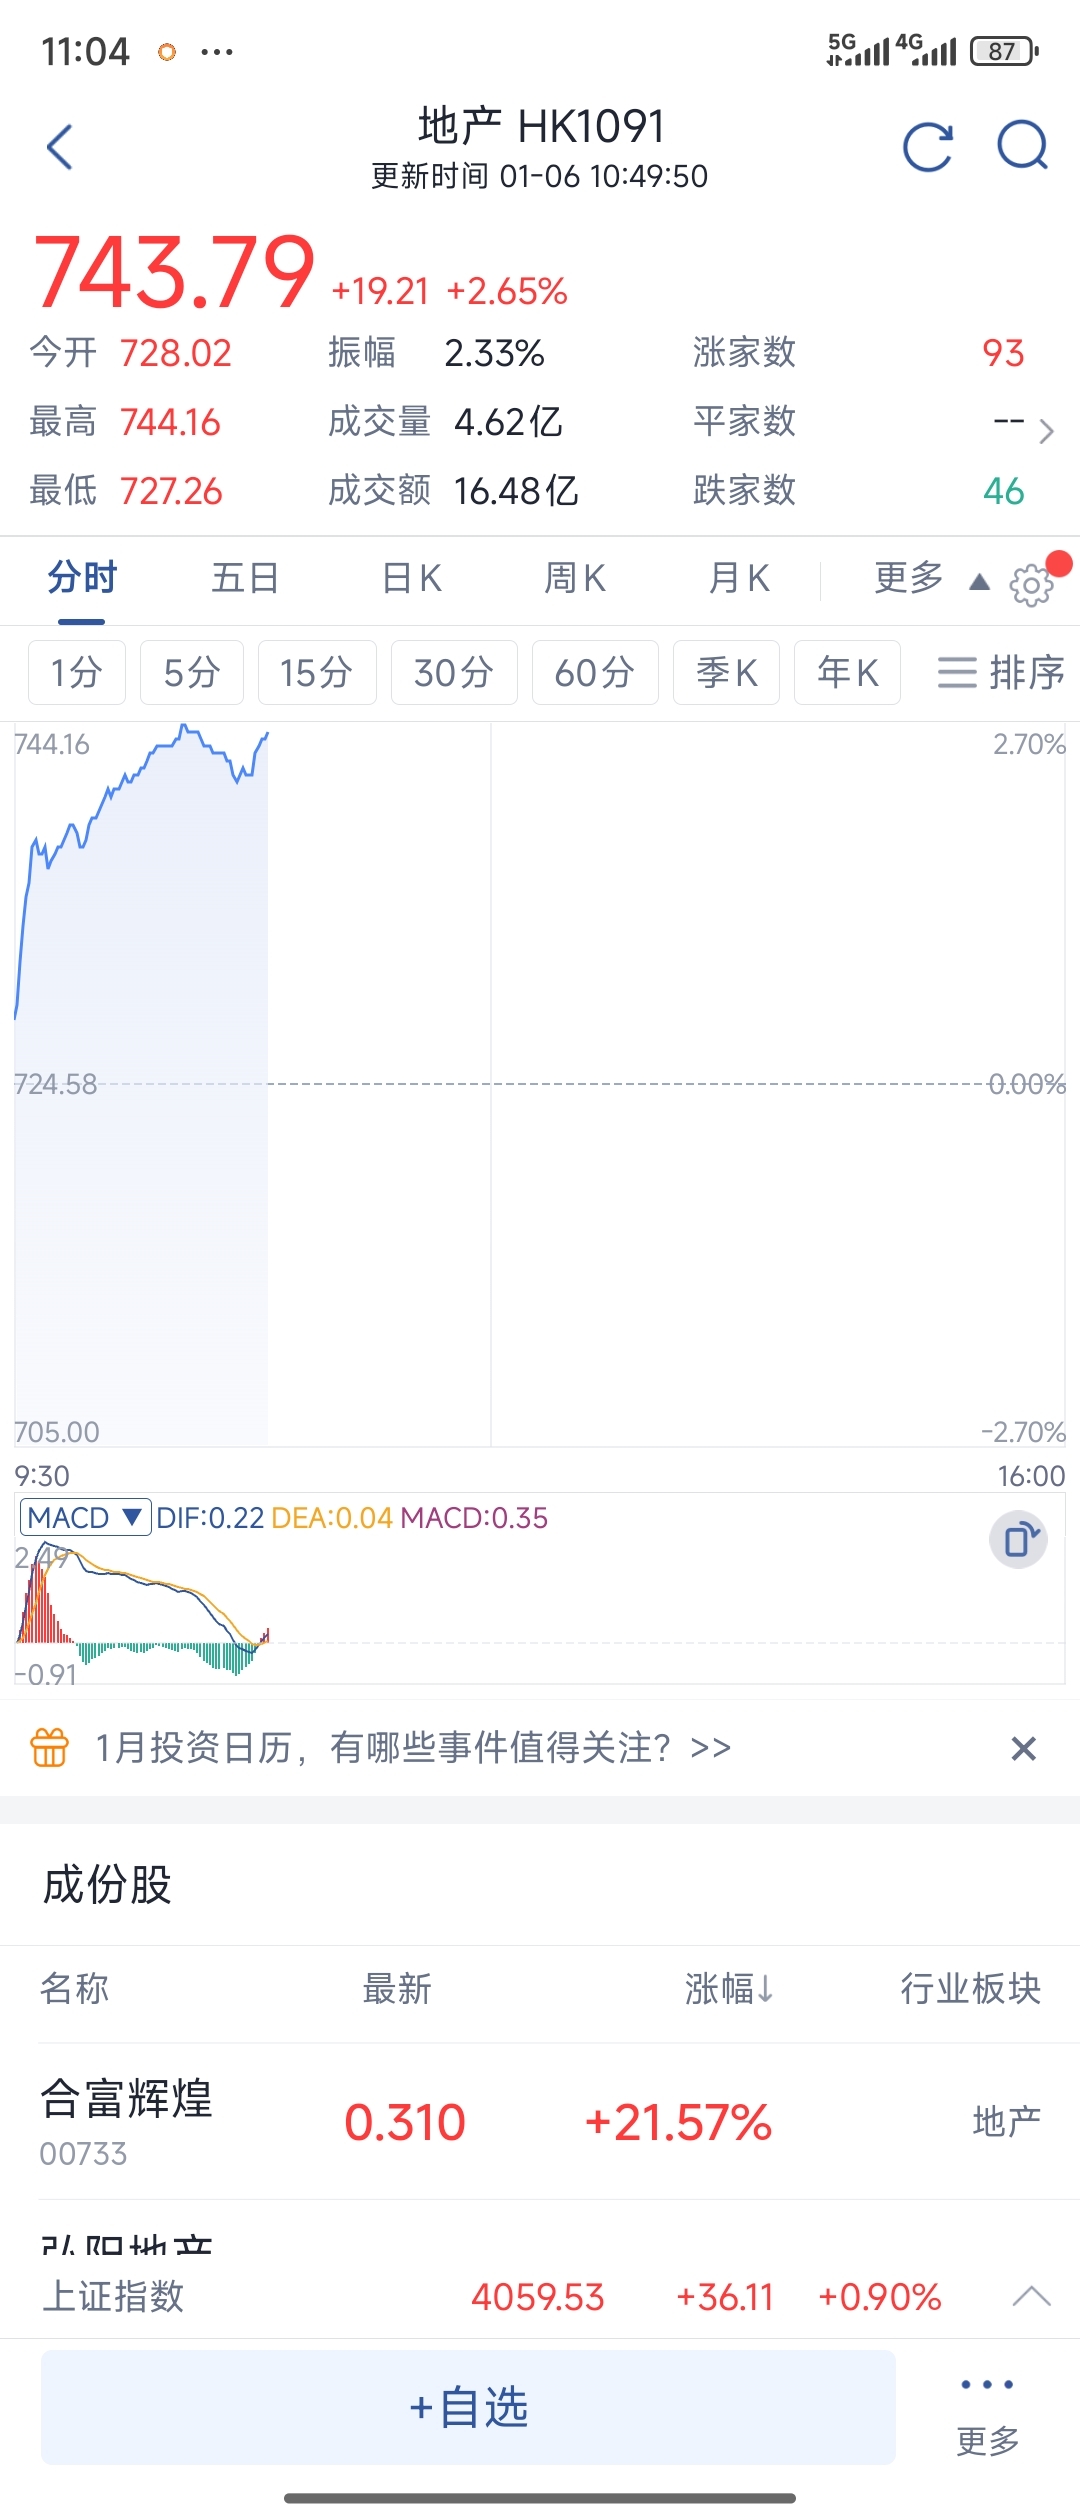Open the 1月投资日历 link
Viewport: 1080px width, 2520px height.
[x=412, y=1748]
